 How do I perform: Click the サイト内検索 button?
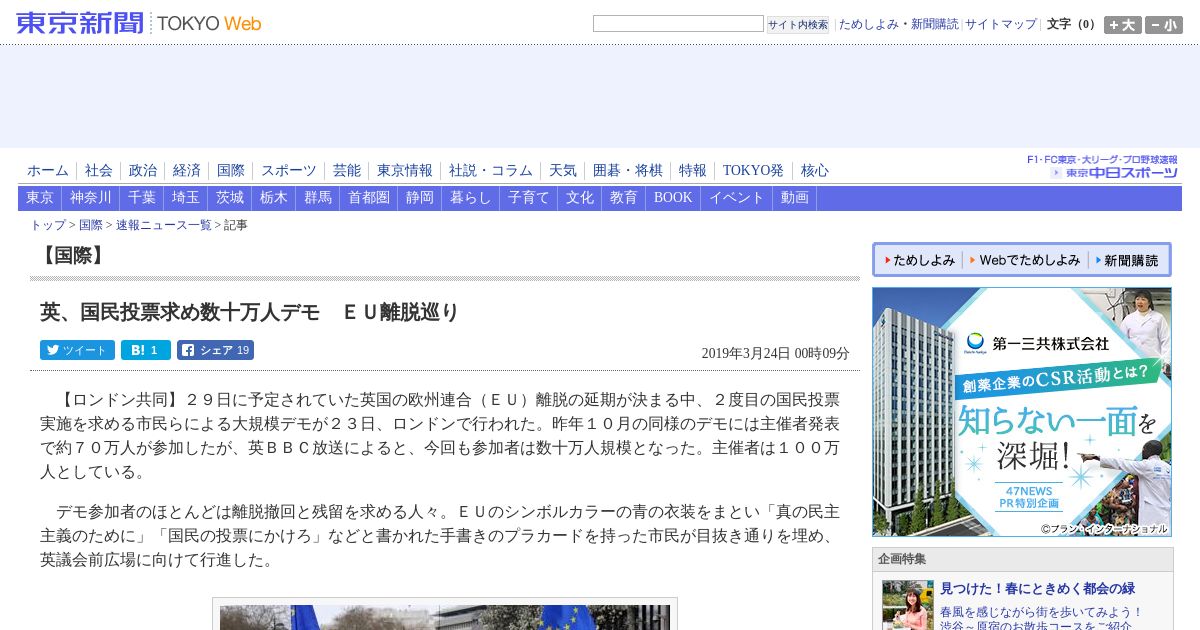(x=798, y=25)
